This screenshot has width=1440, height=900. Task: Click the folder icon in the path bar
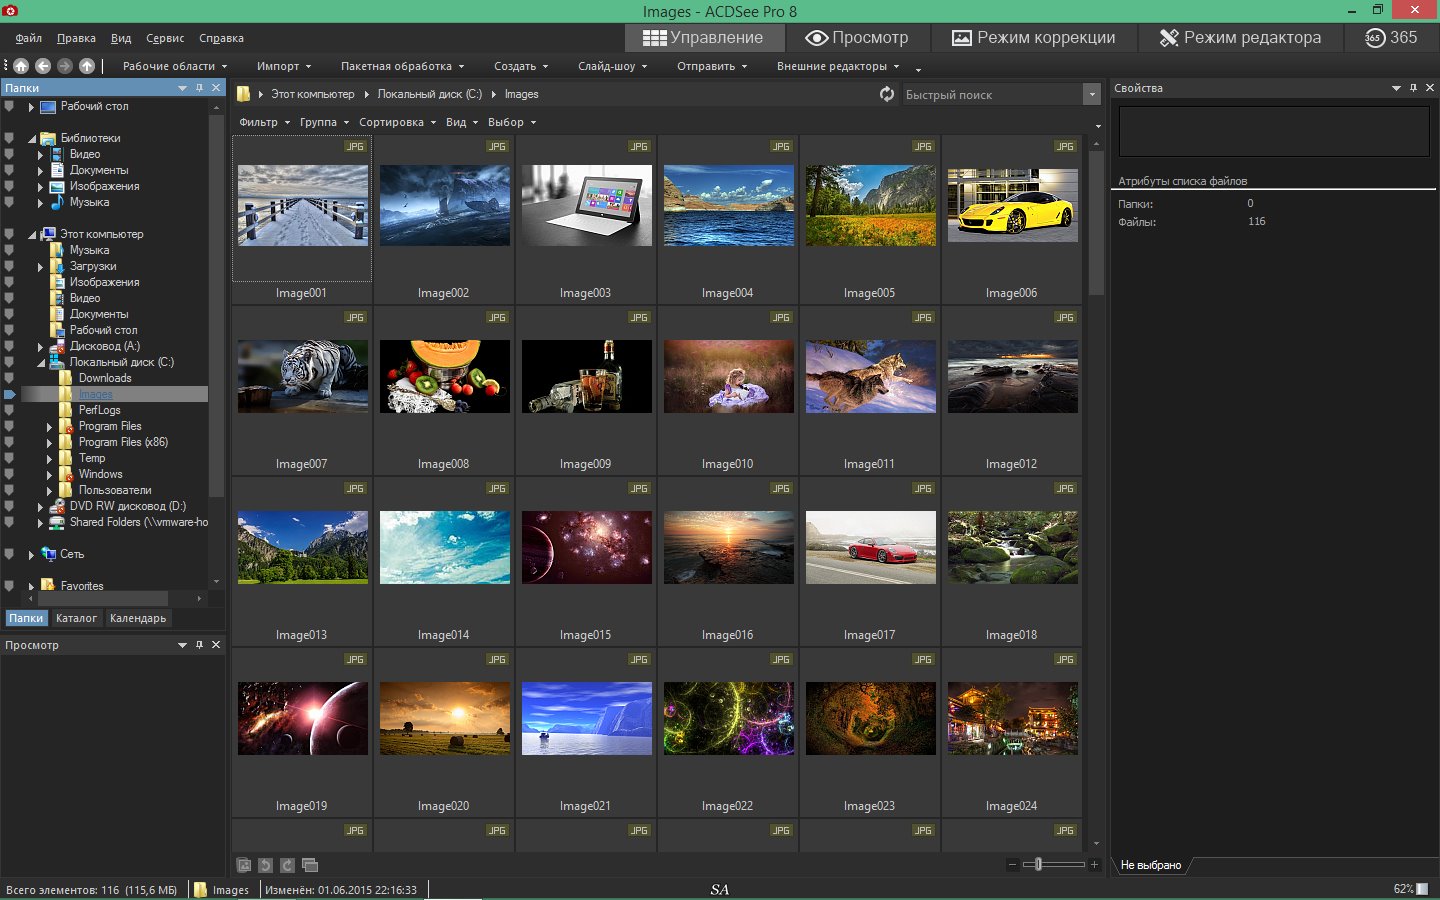point(243,94)
